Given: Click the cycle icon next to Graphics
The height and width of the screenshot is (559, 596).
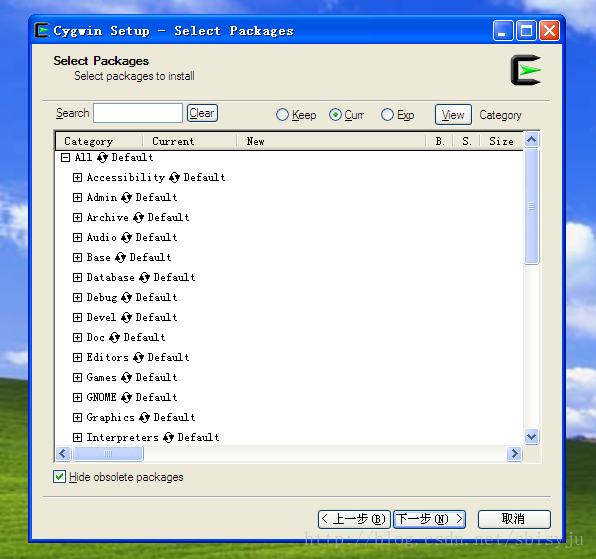Looking at the screenshot, I should coord(144,418).
